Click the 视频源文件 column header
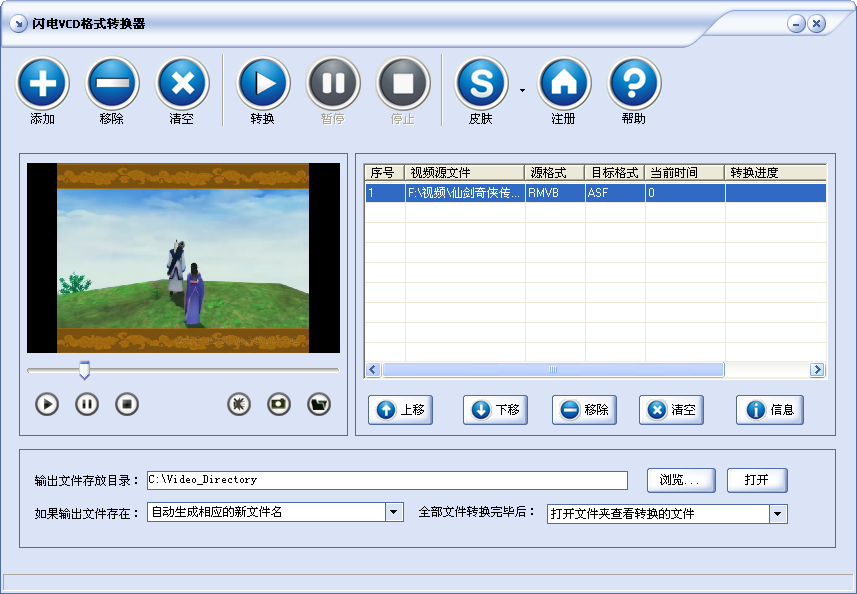The image size is (857, 594). tap(464, 173)
